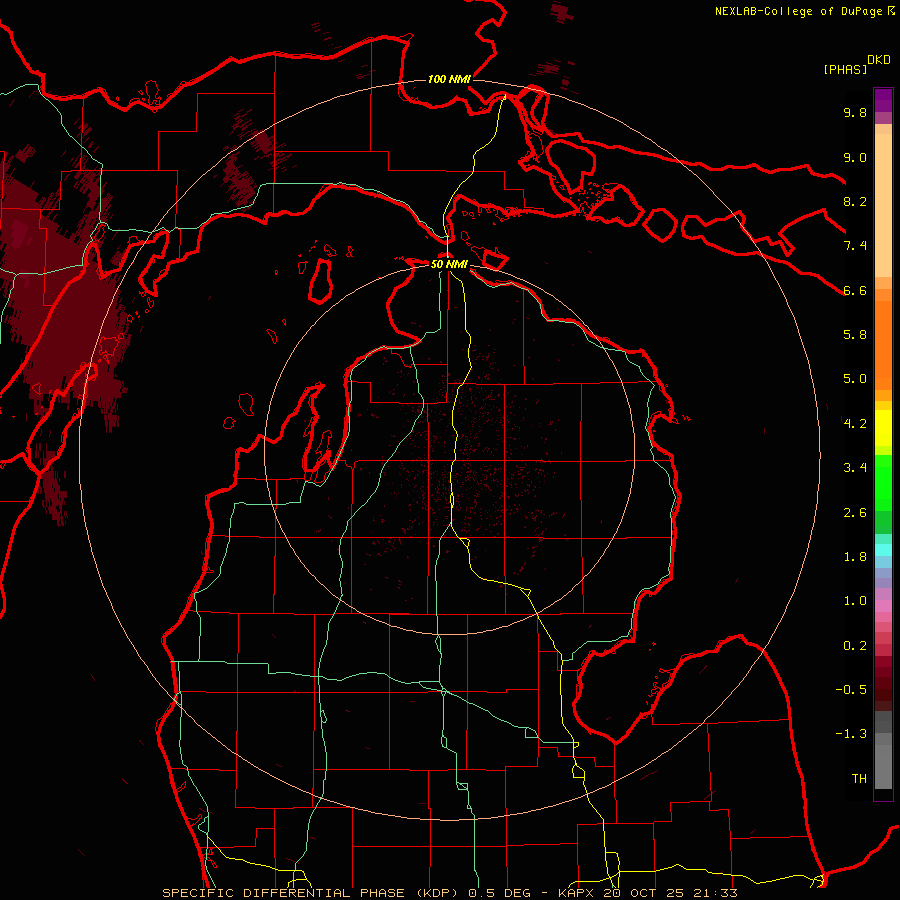Click the 0.2 scale value
The width and height of the screenshot is (900, 900).
click(855, 646)
